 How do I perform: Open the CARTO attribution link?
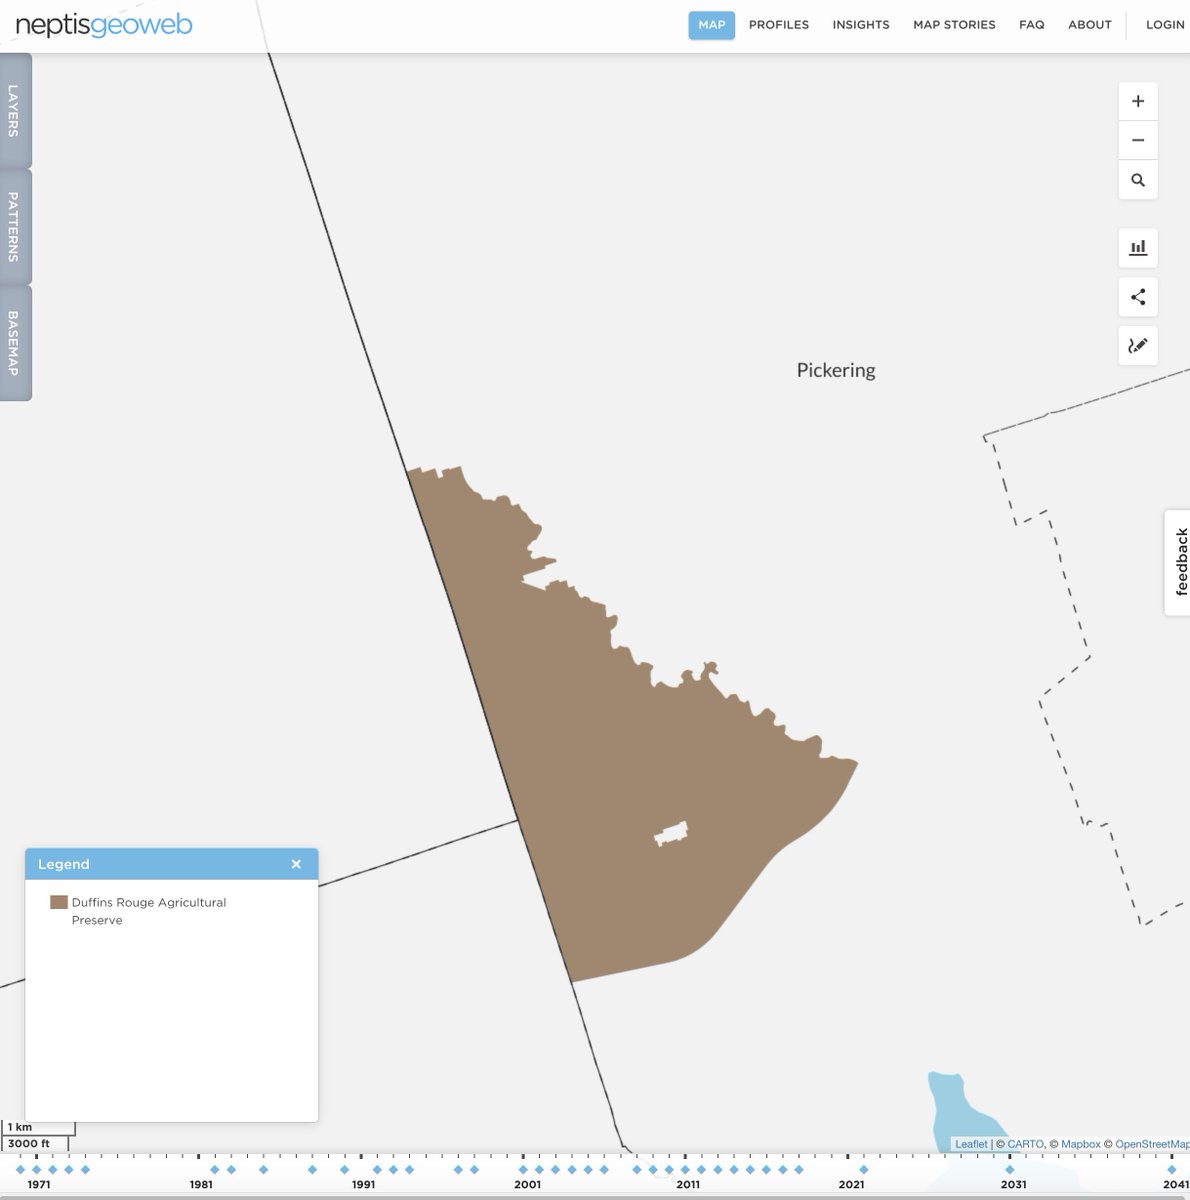1025,1144
